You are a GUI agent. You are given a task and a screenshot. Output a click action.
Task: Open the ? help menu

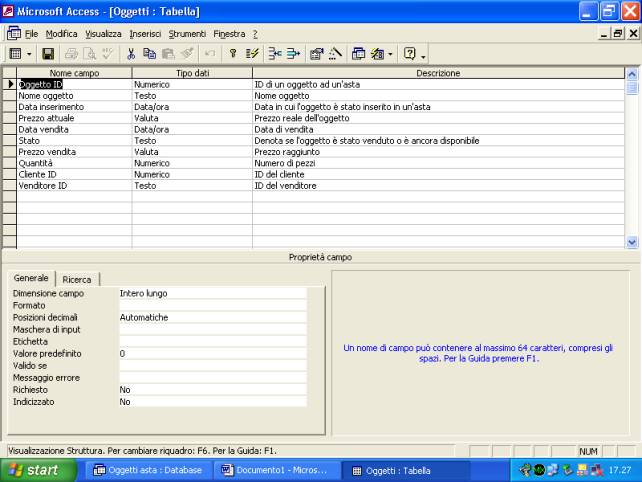click(x=255, y=34)
